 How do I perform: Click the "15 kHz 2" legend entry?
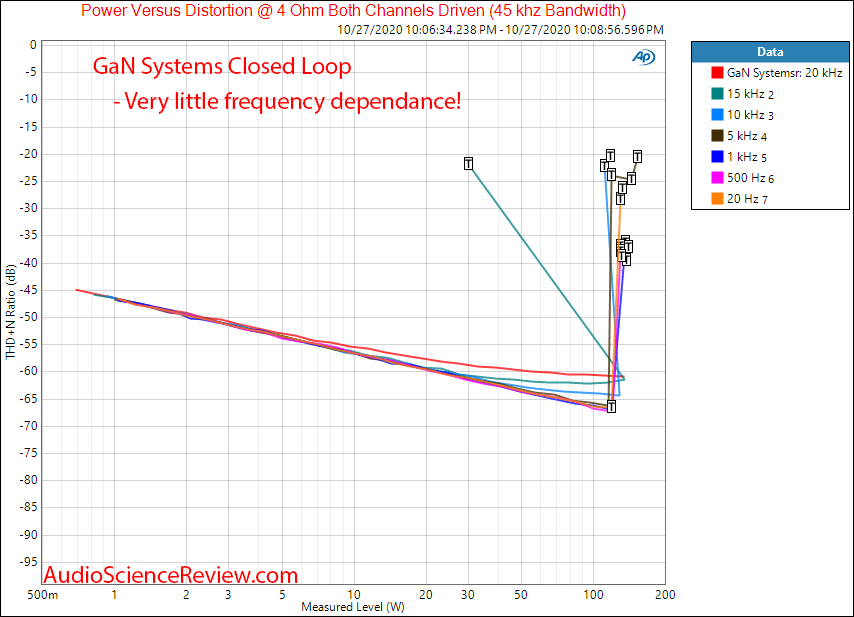click(x=750, y=94)
